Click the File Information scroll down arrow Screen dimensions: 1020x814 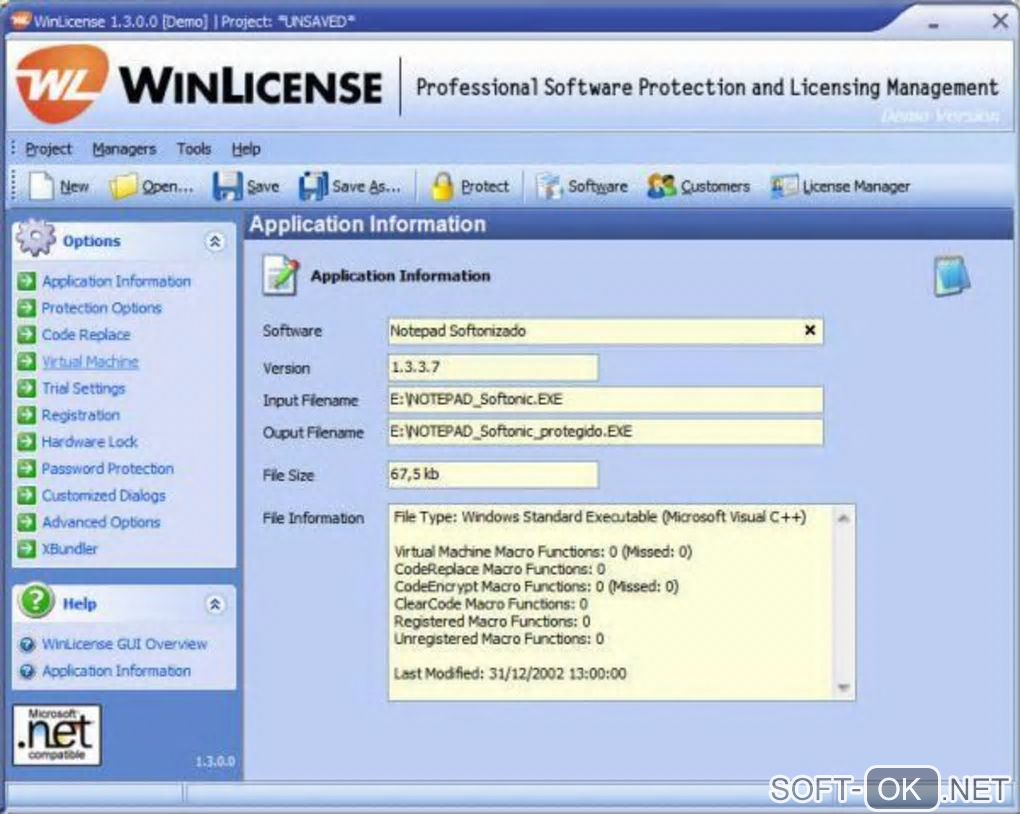click(843, 687)
